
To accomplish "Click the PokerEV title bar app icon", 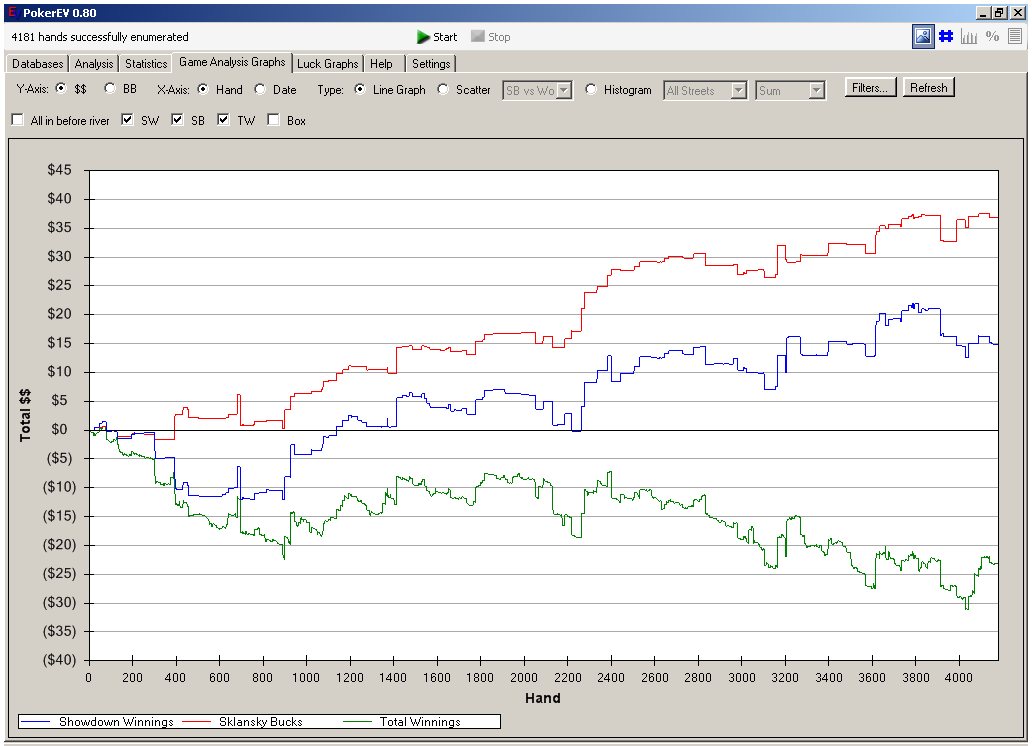I will click(x=11, y=12).
